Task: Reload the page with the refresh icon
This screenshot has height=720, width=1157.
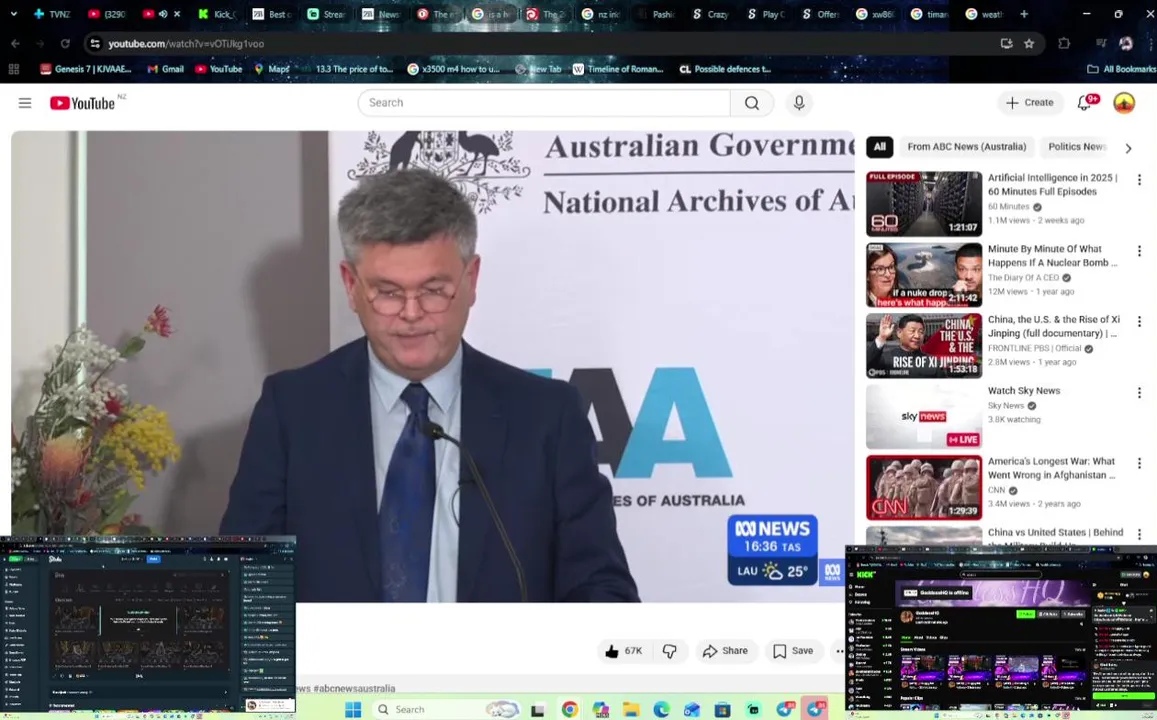Action: click(65, 44)
